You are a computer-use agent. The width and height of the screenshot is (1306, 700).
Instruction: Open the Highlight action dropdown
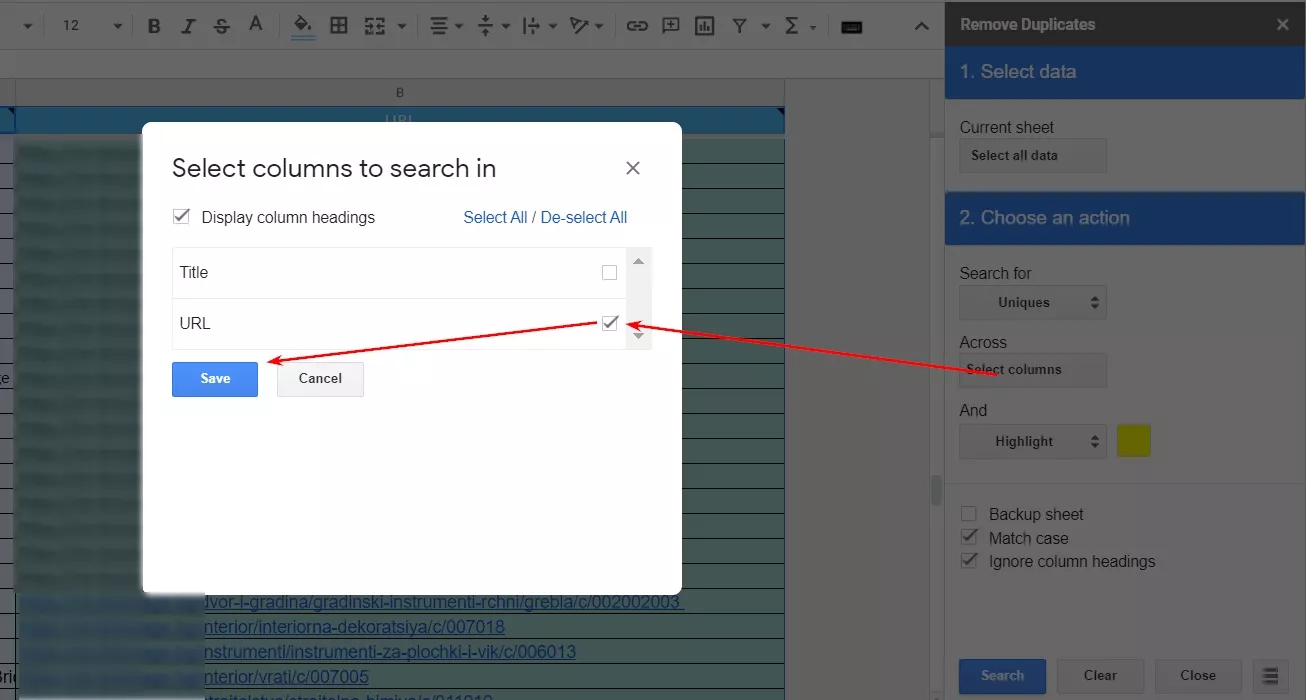(1033, 441)
